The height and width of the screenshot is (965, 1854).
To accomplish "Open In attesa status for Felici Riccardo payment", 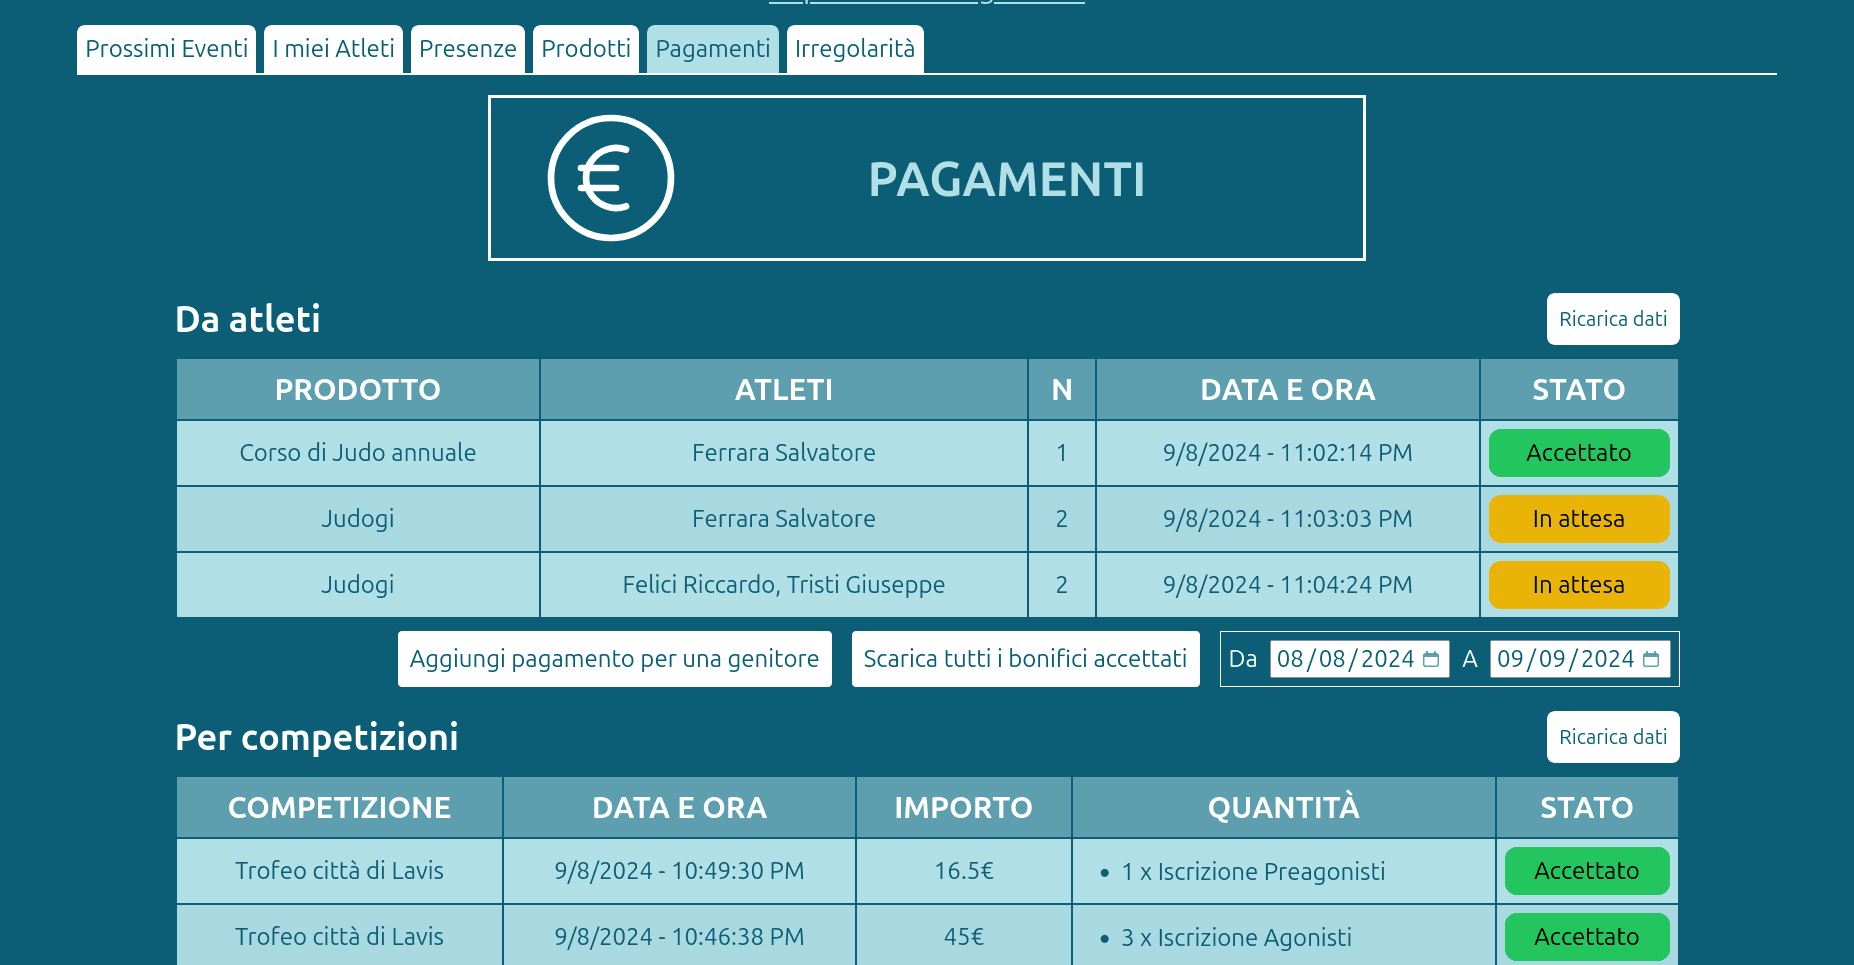I will (x=1578, y=585).
